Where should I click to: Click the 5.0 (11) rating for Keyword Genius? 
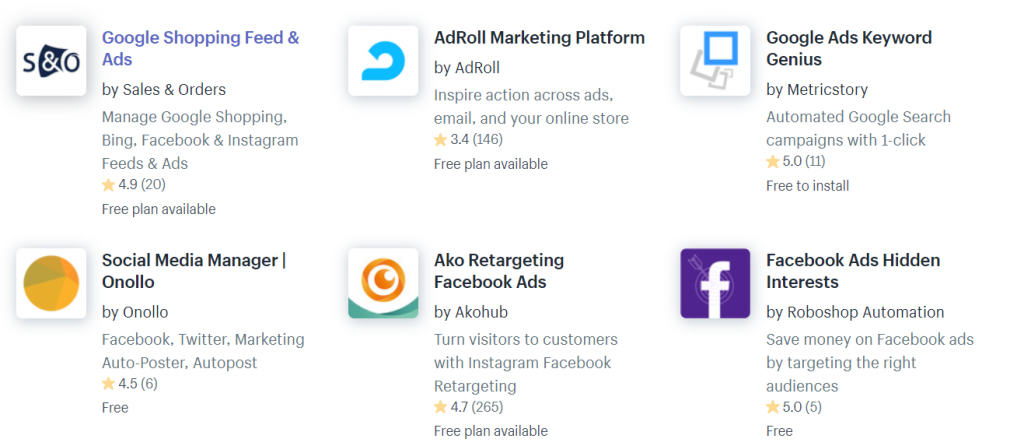click(795, 161)
